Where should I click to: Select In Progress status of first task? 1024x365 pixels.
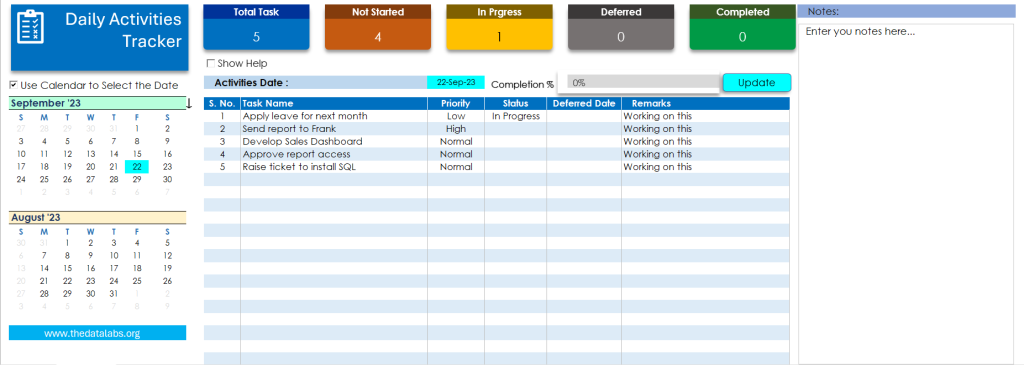pos(515,116)
